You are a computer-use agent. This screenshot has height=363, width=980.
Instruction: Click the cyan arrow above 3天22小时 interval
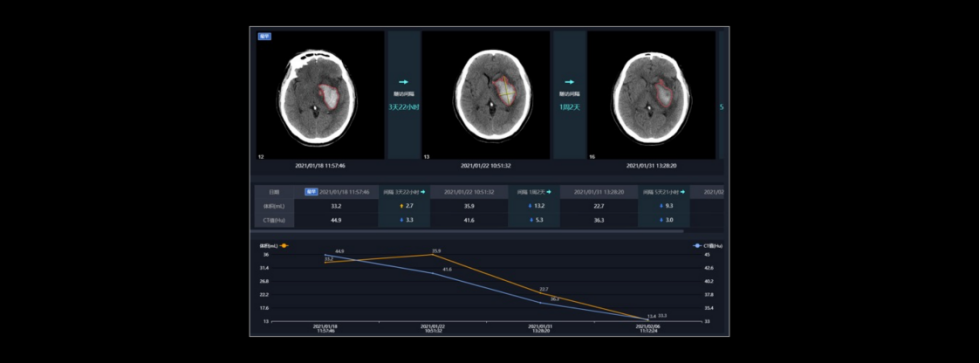click(x=403, y=82)
